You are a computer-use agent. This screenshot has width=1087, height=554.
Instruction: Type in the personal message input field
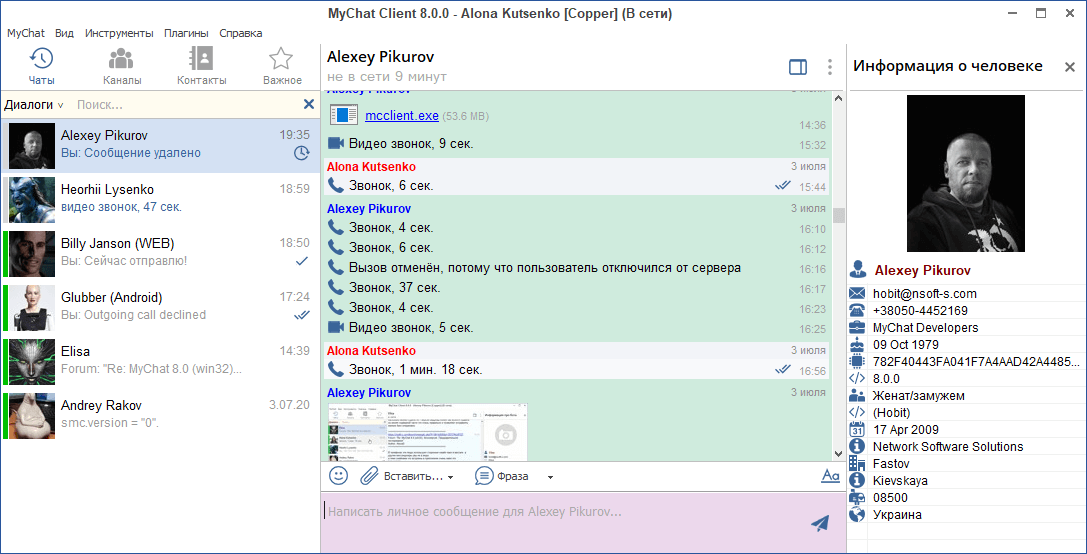tap(560, 512)
